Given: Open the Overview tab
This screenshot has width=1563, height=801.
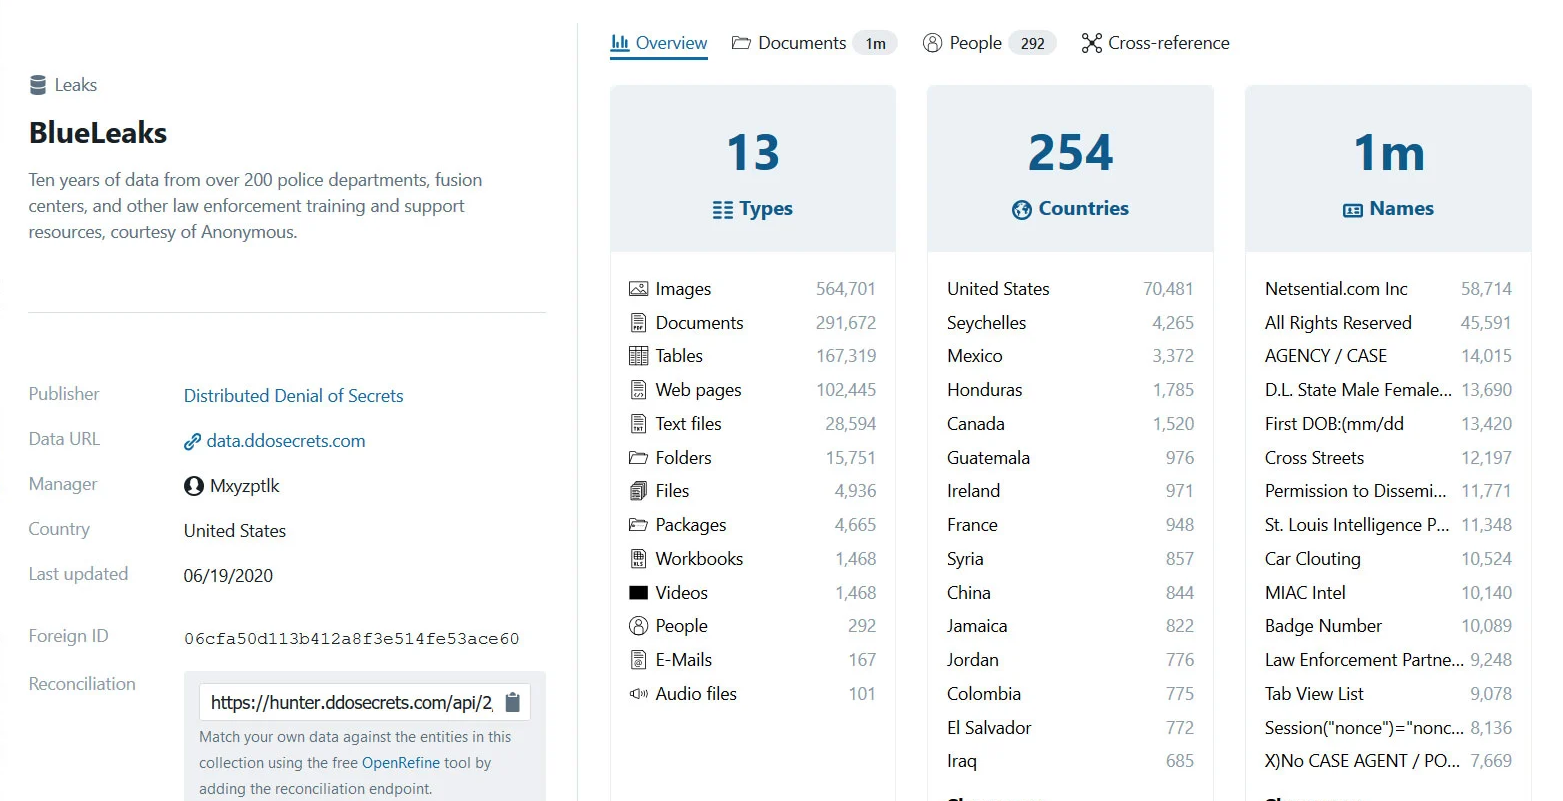Looking at the screenshot, I should point(659,43).
